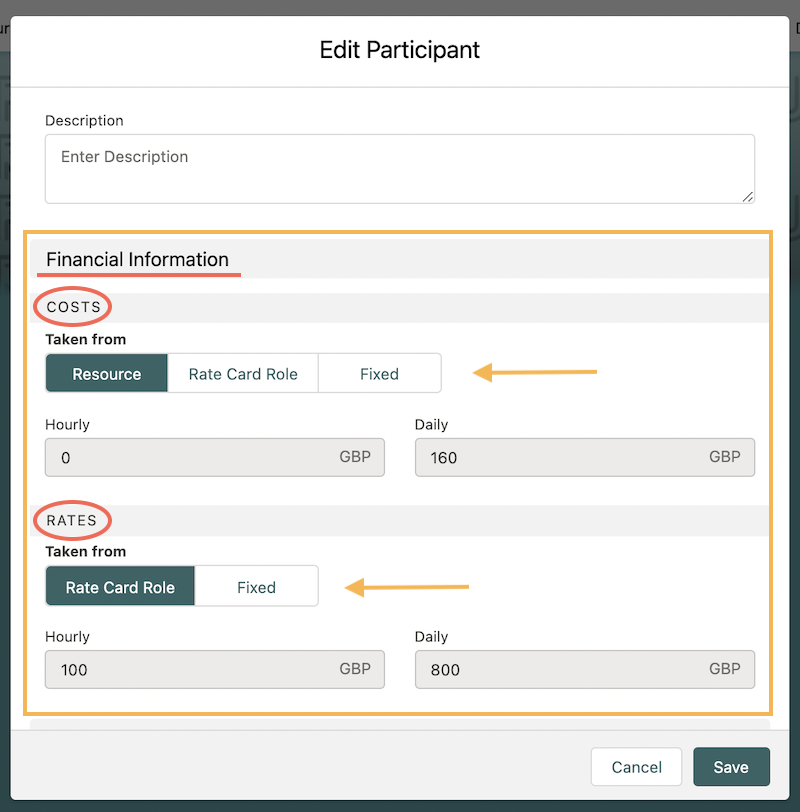Image resolution: width=800 pixels, height=812 pixels.
Task: Click the COSTS section label
Action: pos(74,307)
